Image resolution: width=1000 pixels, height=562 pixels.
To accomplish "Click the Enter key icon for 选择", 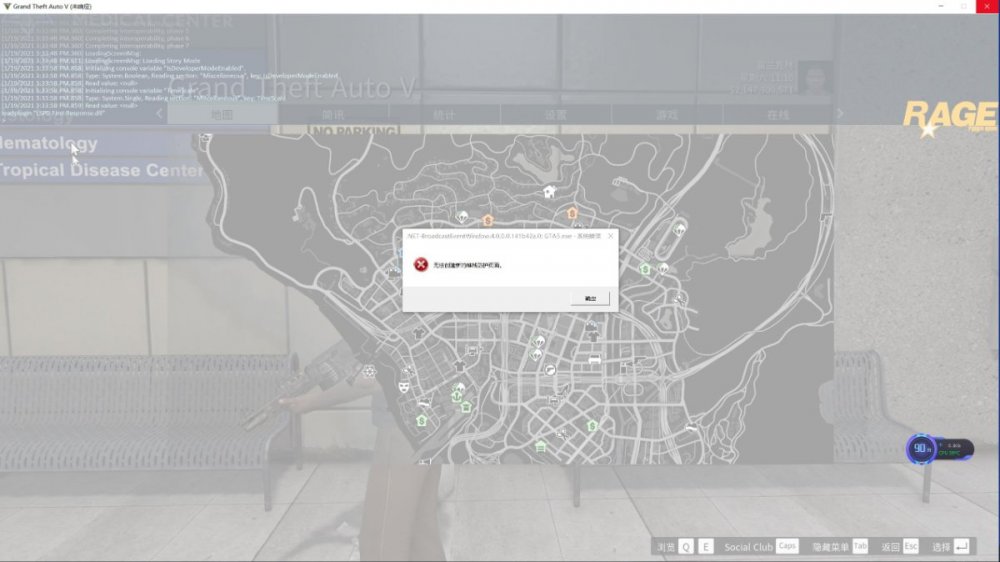I will pos(961,547).
